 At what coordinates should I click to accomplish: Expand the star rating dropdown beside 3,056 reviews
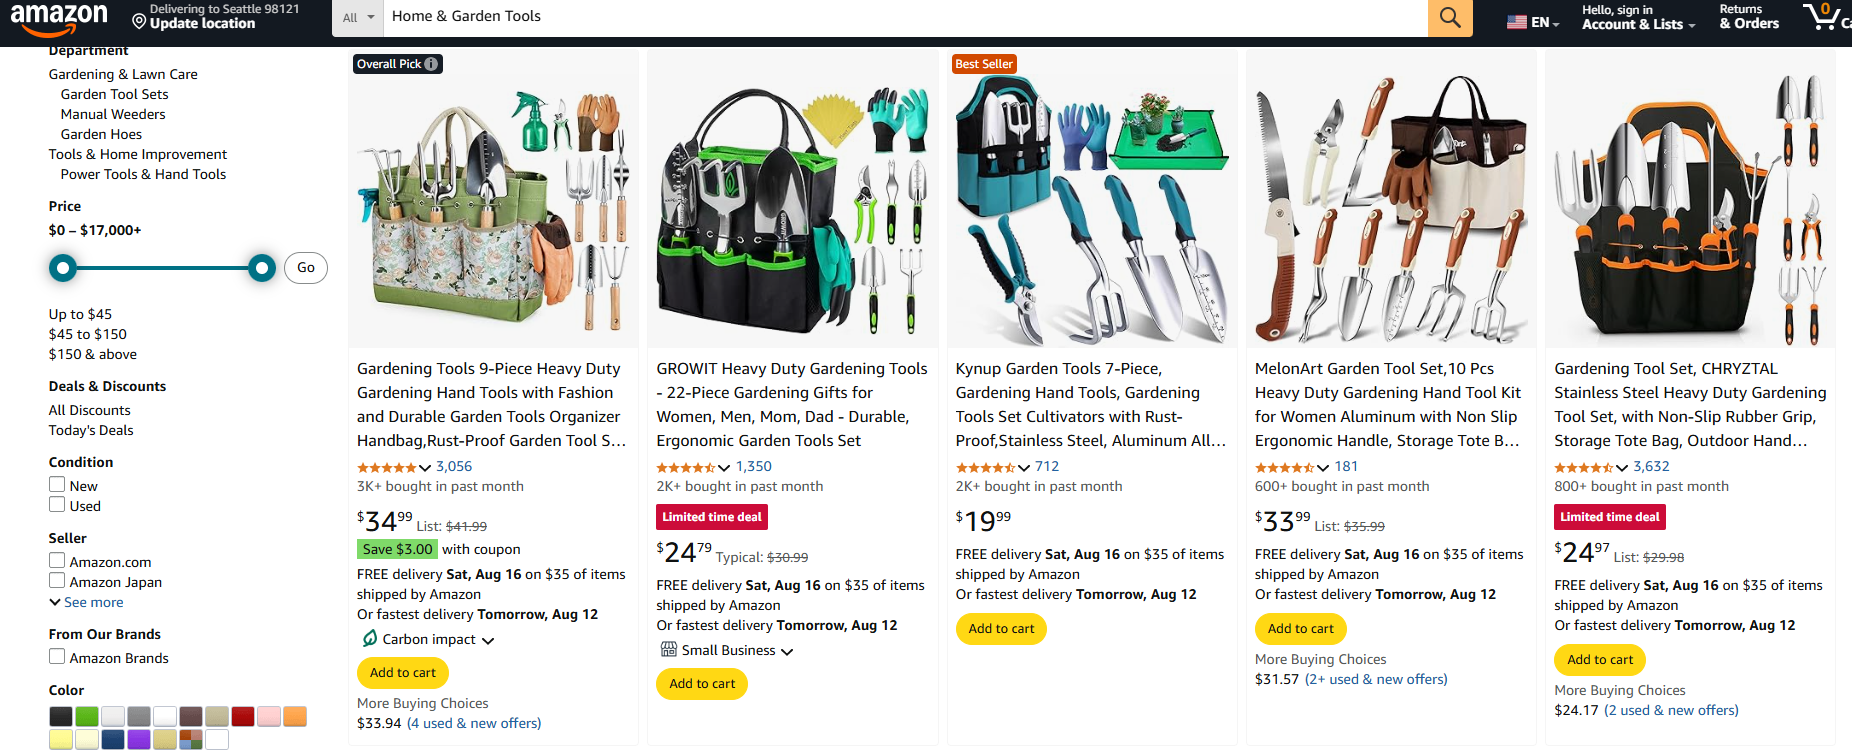coord(423,467)
